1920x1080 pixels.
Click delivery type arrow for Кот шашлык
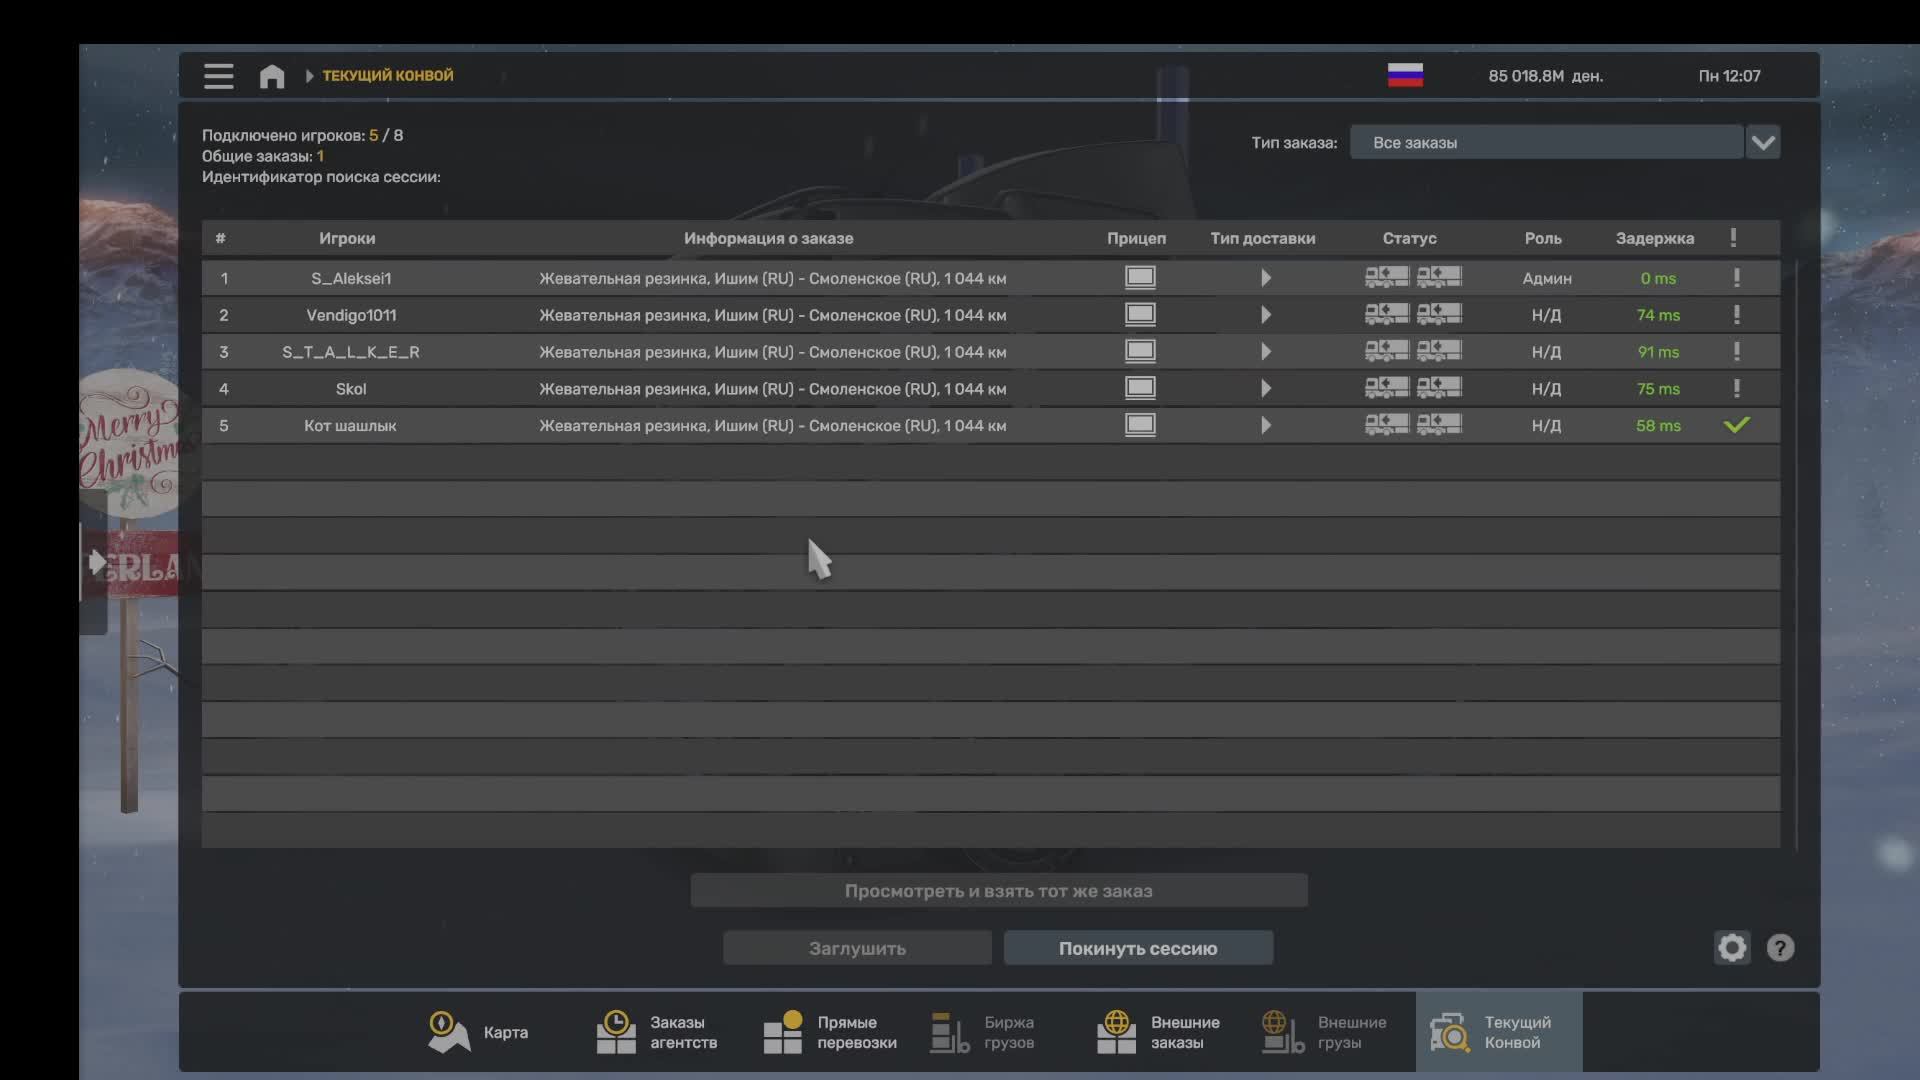click(1266, 426)
